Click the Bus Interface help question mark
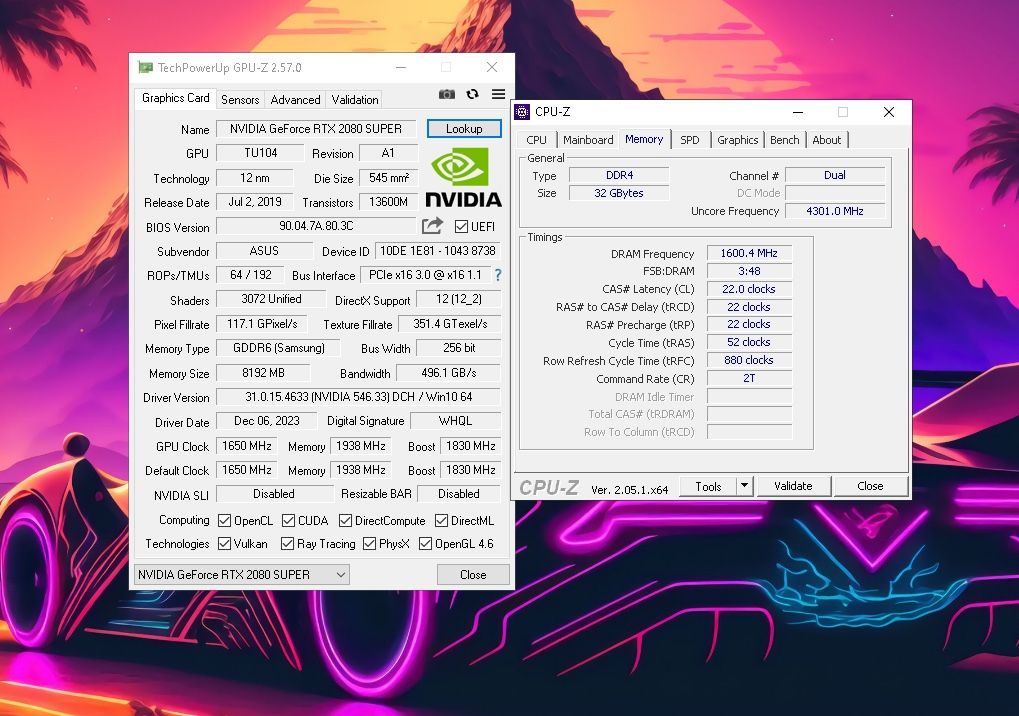Screen dimensions: 1019x716 coord(497,275)
